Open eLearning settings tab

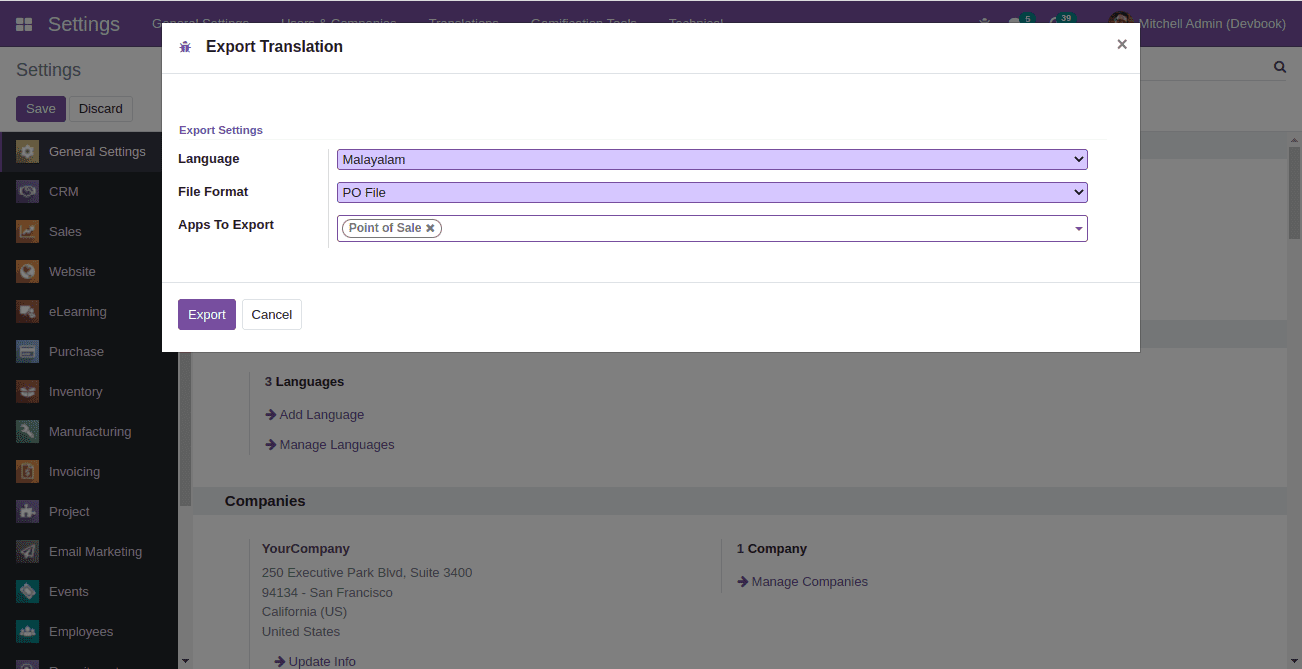tap(89, 312)
